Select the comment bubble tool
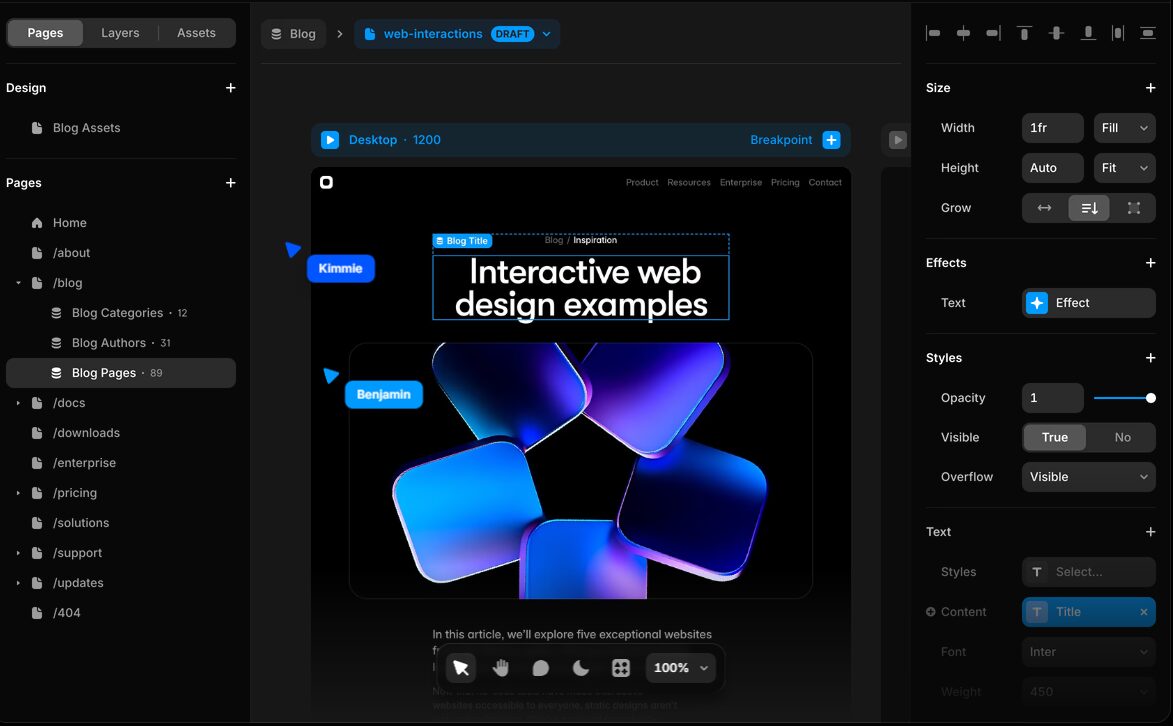Viewport: 1173px width, 726px height. coord(541,668)
